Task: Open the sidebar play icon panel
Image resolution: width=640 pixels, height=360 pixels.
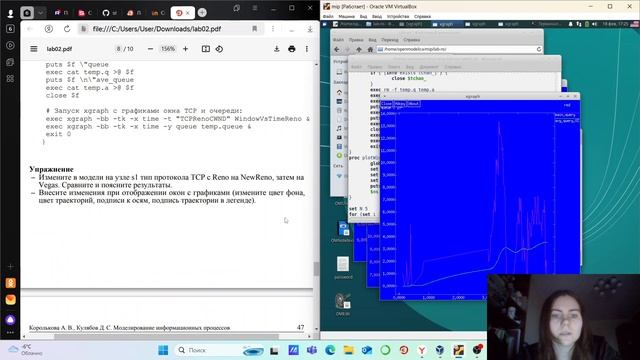Action: pyautogui.click(x=11, y=45)
